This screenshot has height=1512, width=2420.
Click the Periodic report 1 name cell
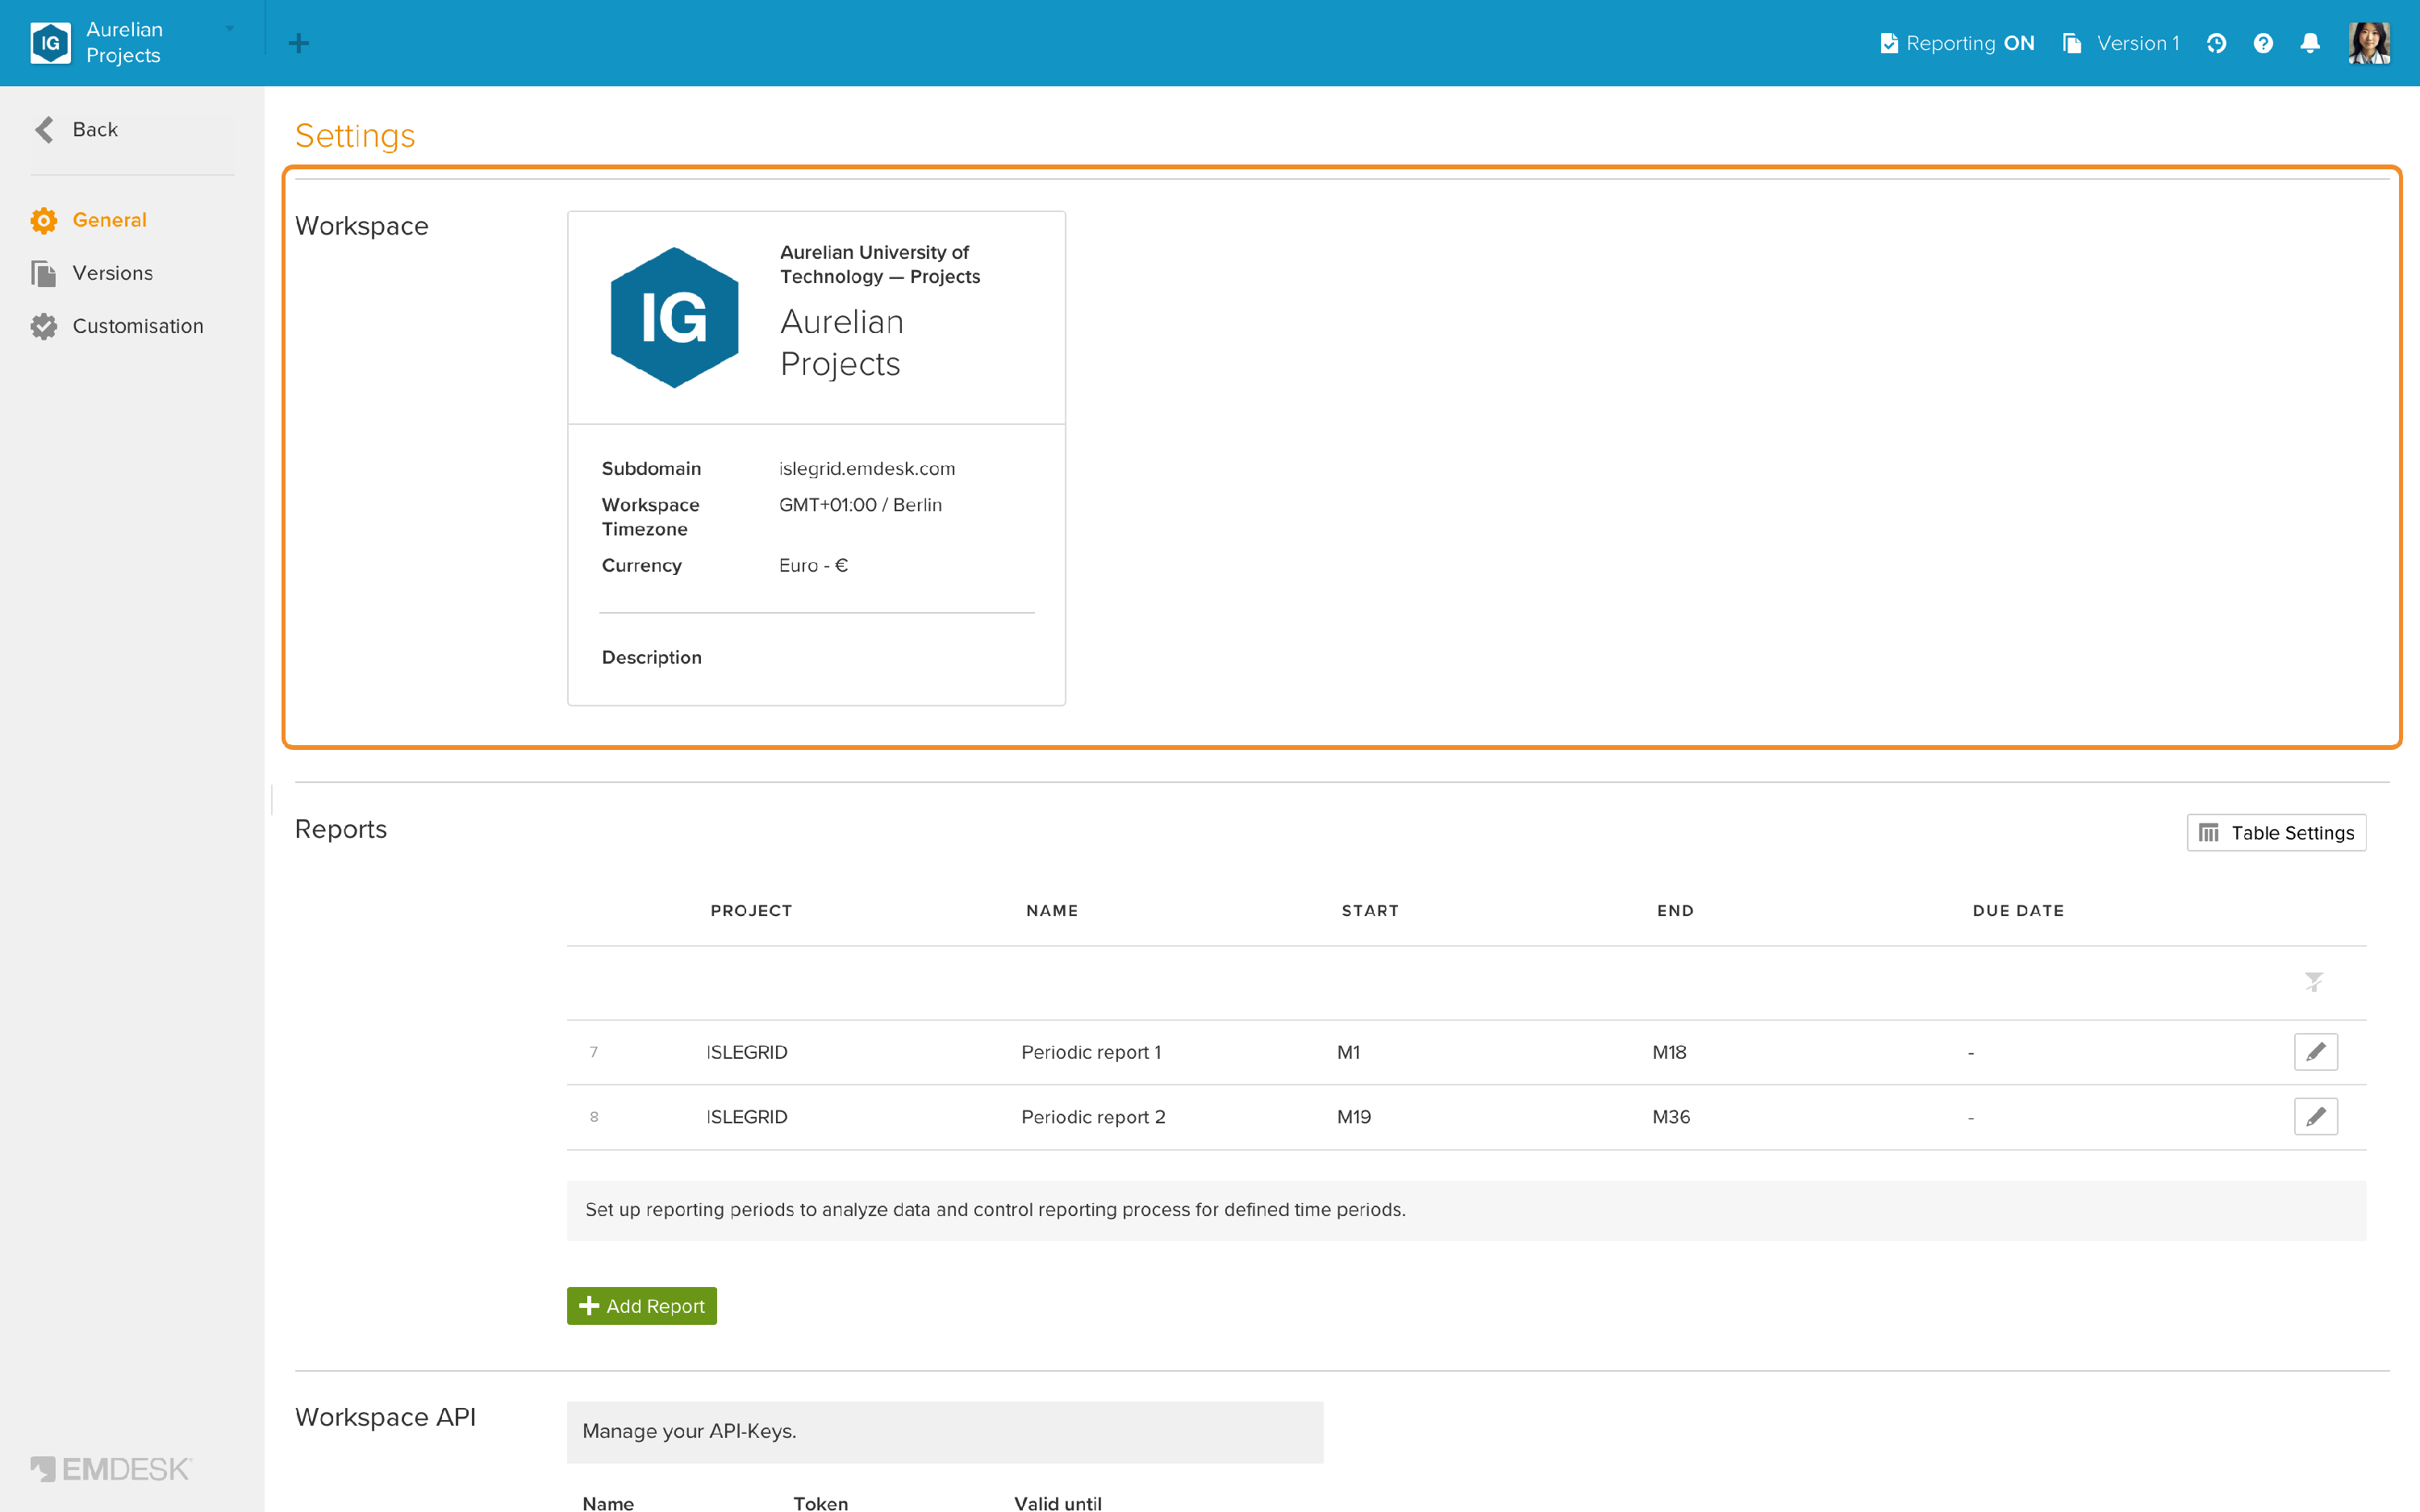point(1091,1052)
